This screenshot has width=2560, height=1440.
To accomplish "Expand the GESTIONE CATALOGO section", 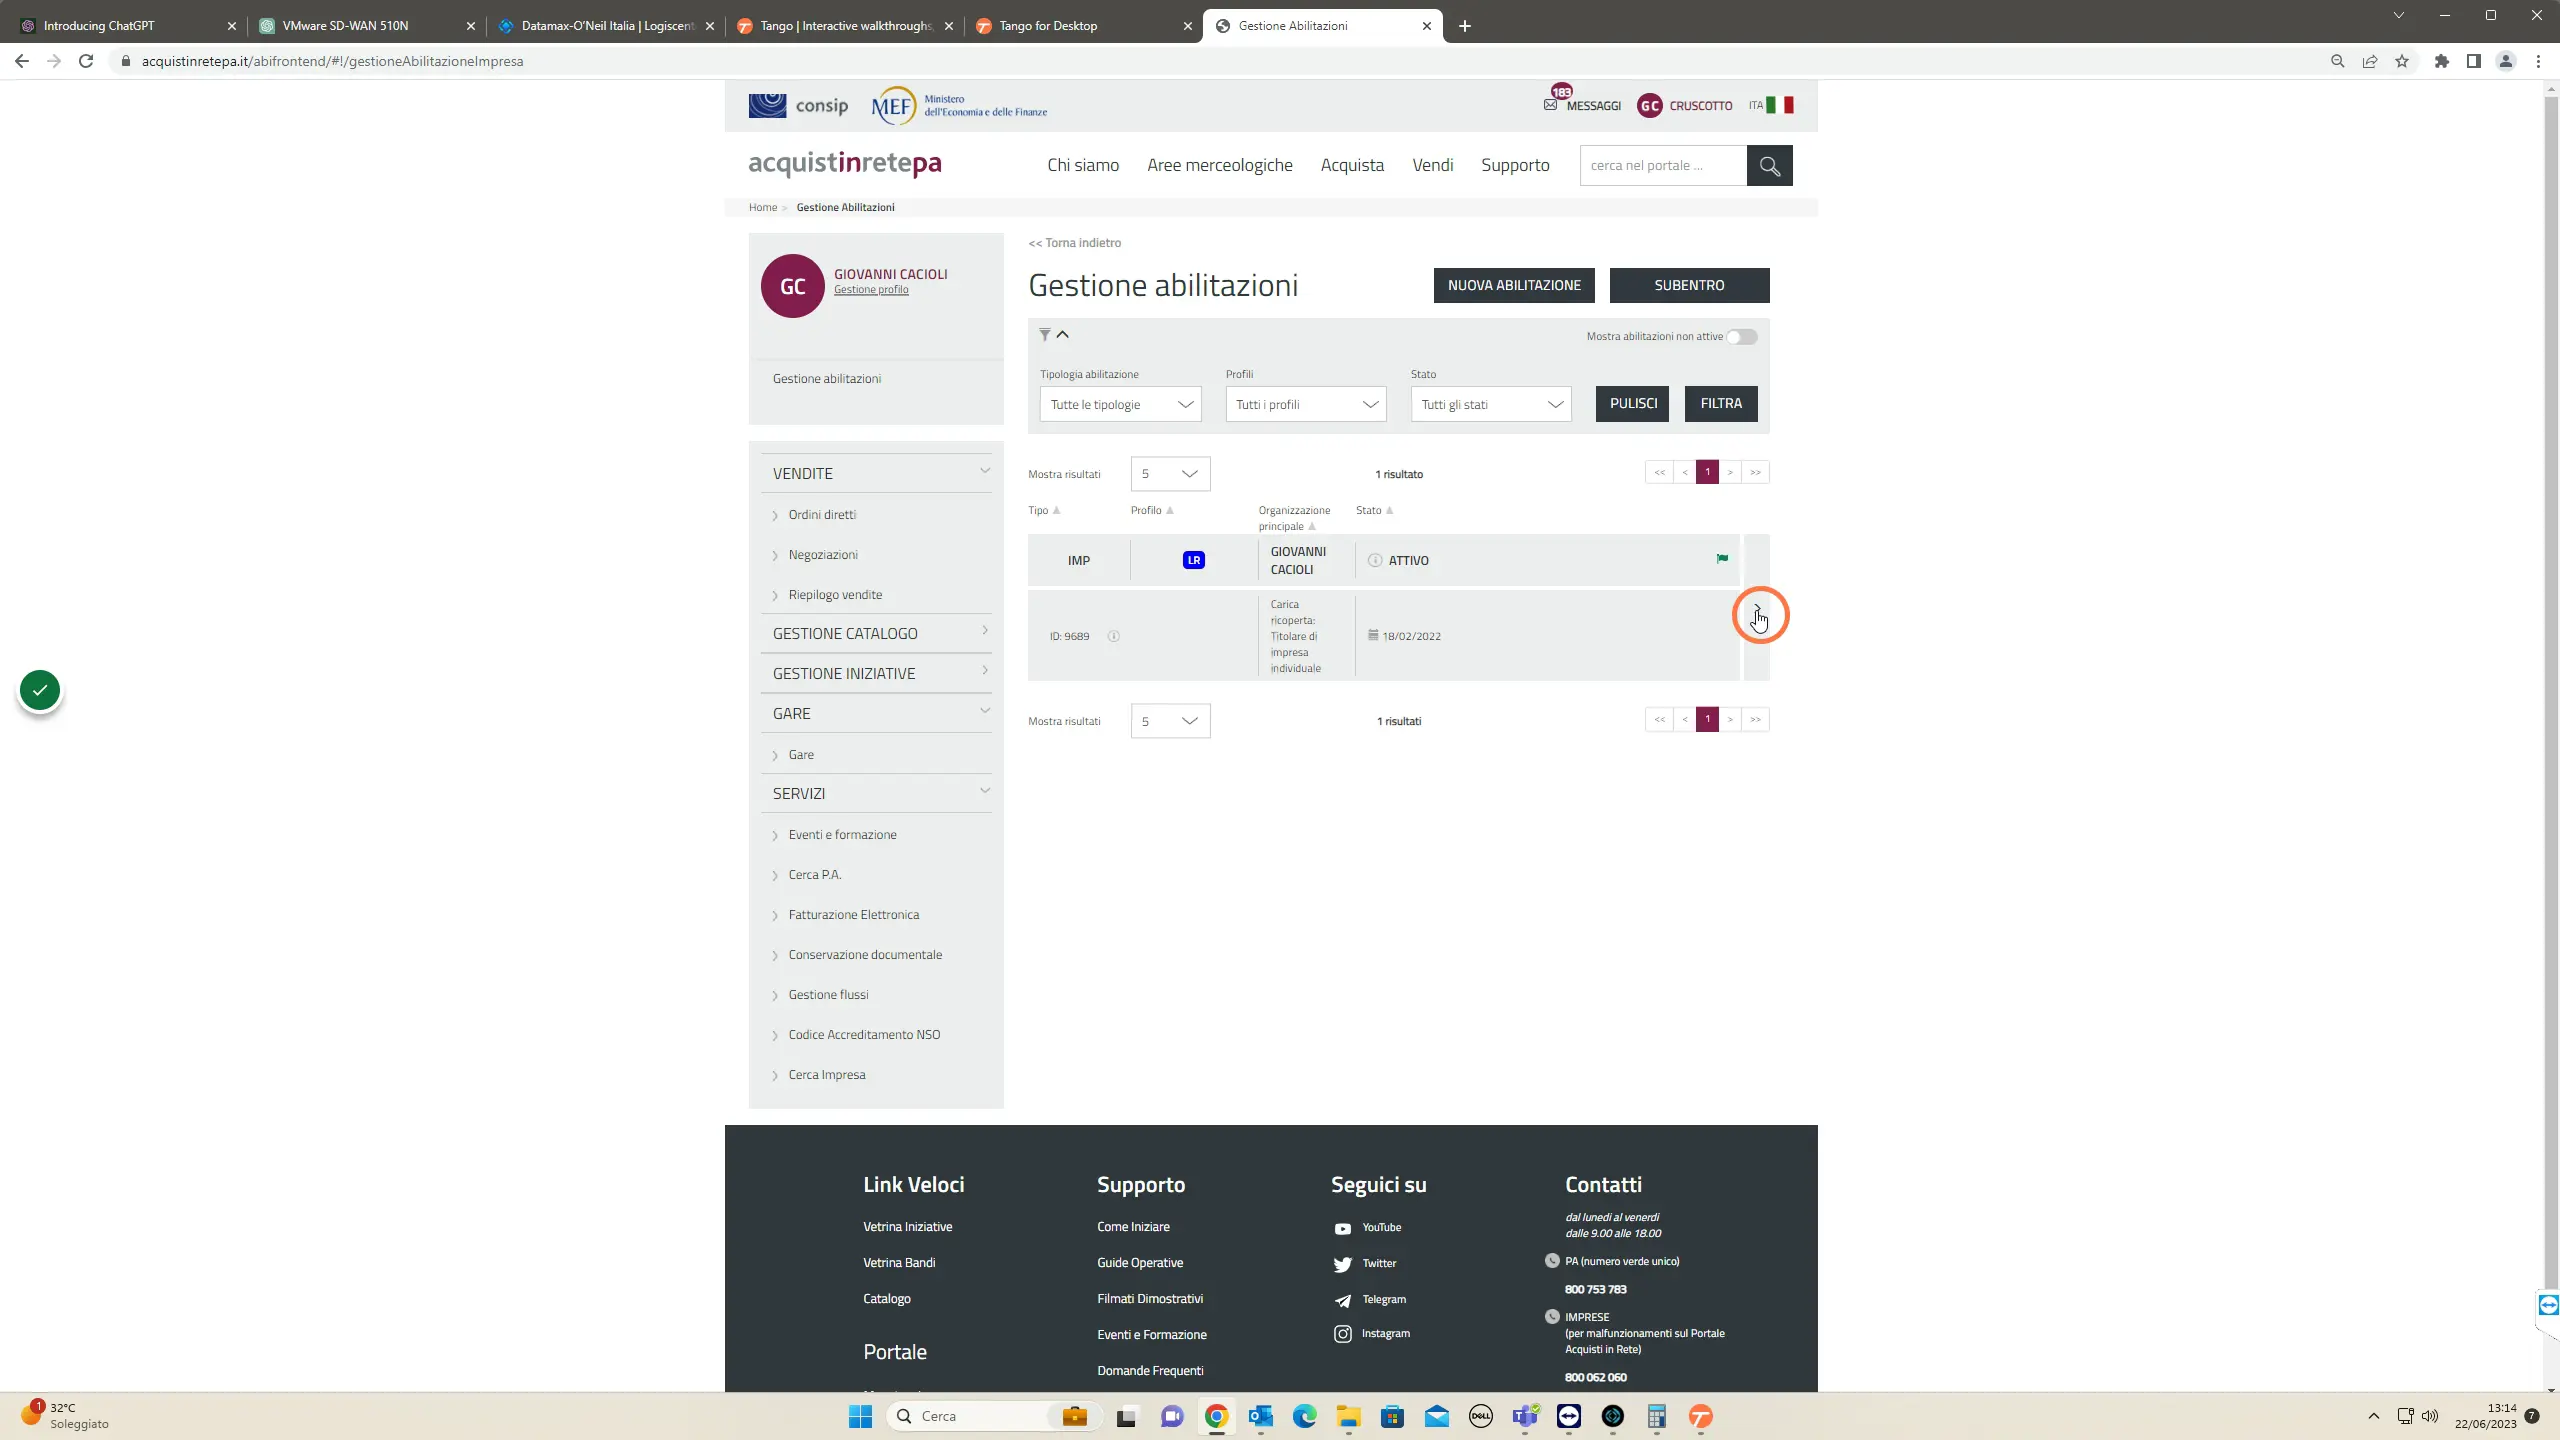I will click(984, 631).
